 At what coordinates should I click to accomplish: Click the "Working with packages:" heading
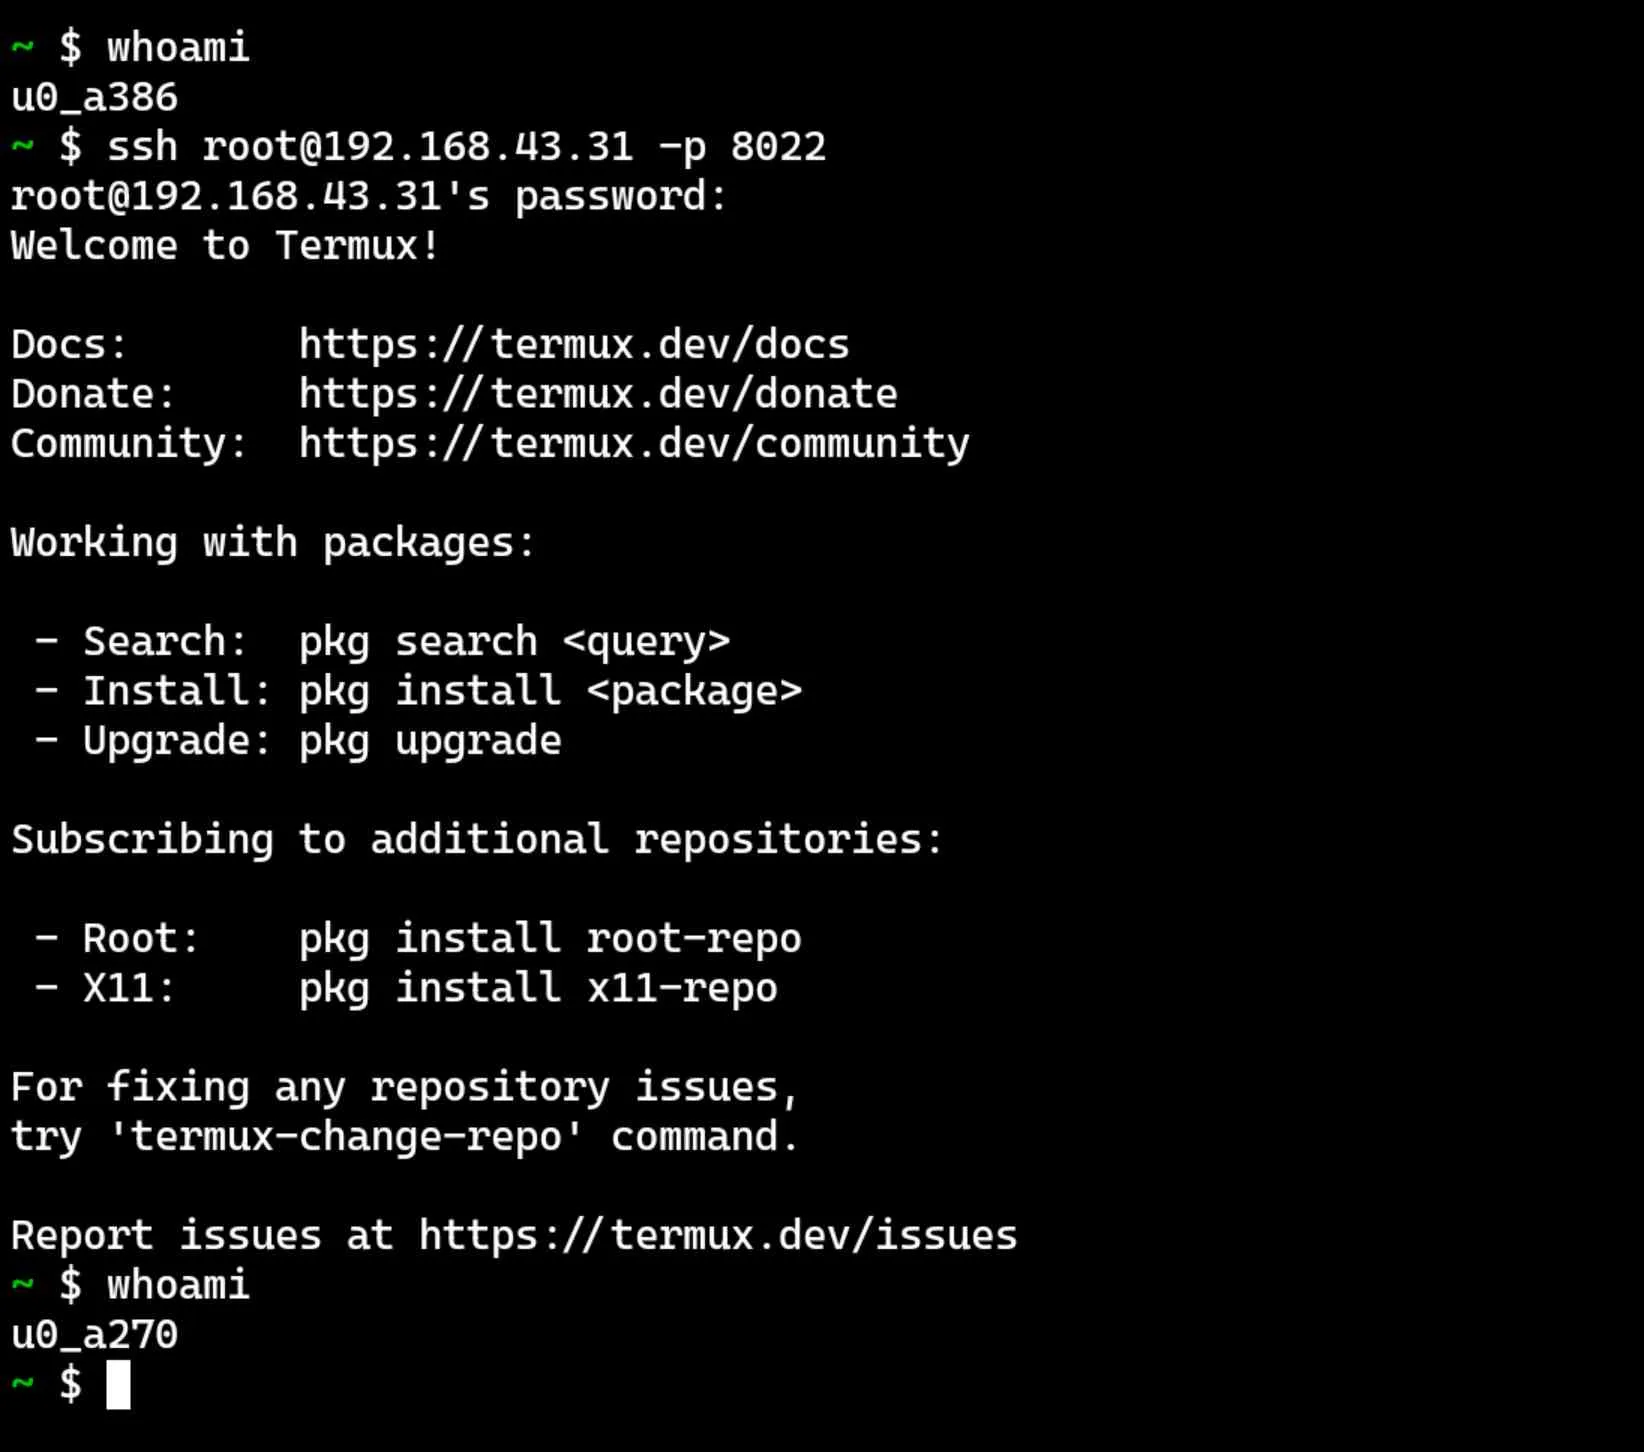273,543
